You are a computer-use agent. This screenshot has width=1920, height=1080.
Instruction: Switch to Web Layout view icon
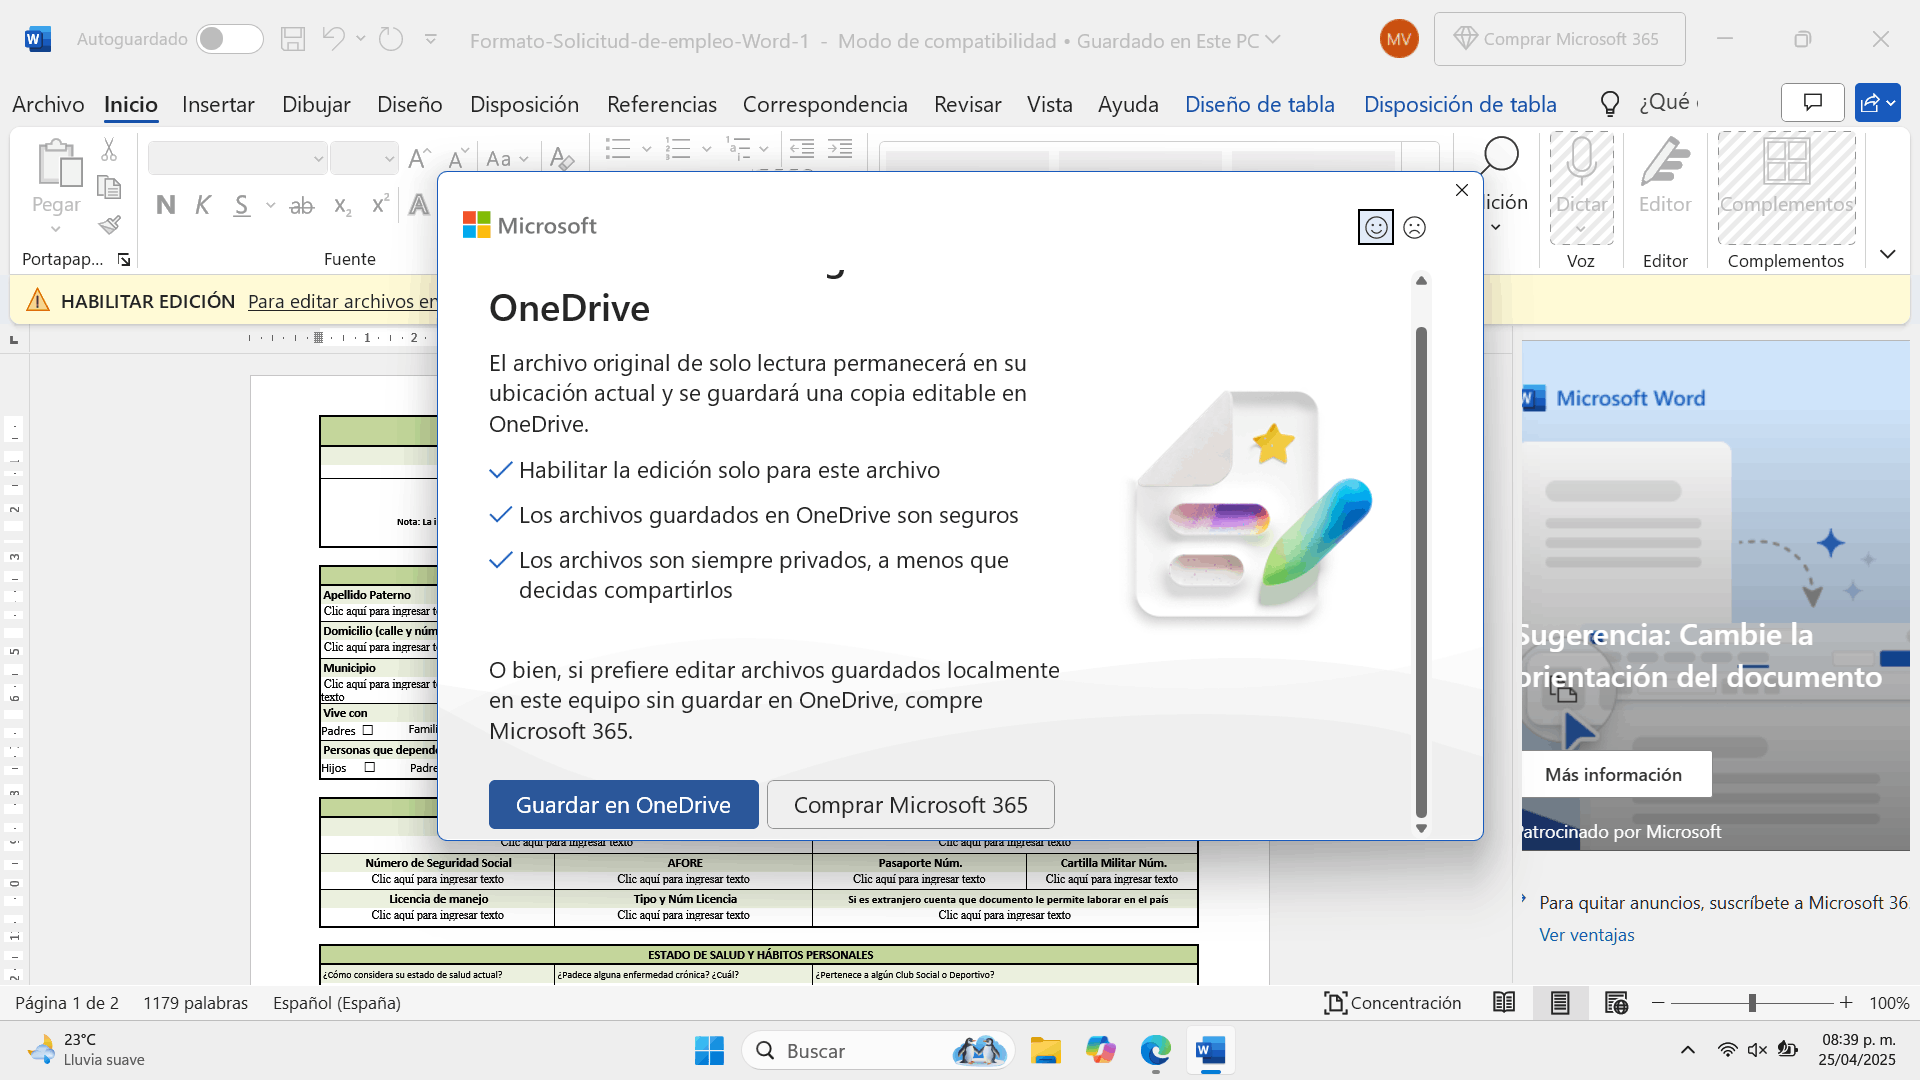point(1616,1002)
